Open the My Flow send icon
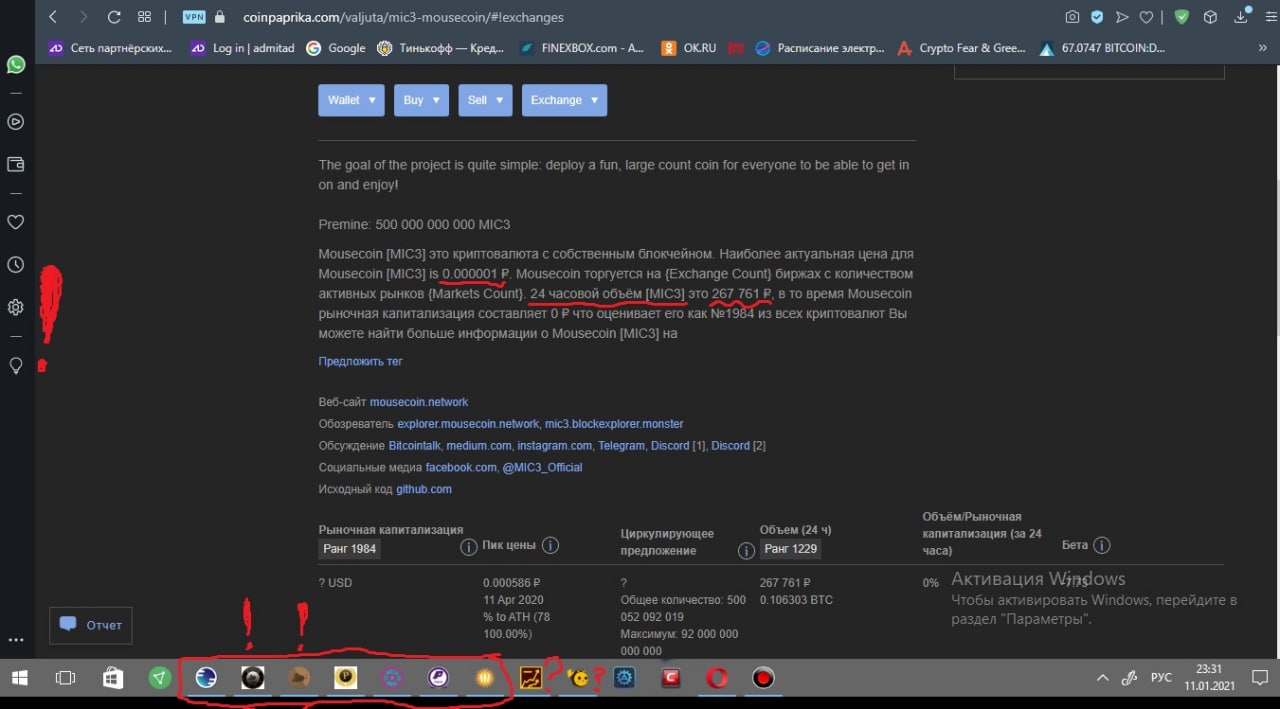 (1123, 17)
